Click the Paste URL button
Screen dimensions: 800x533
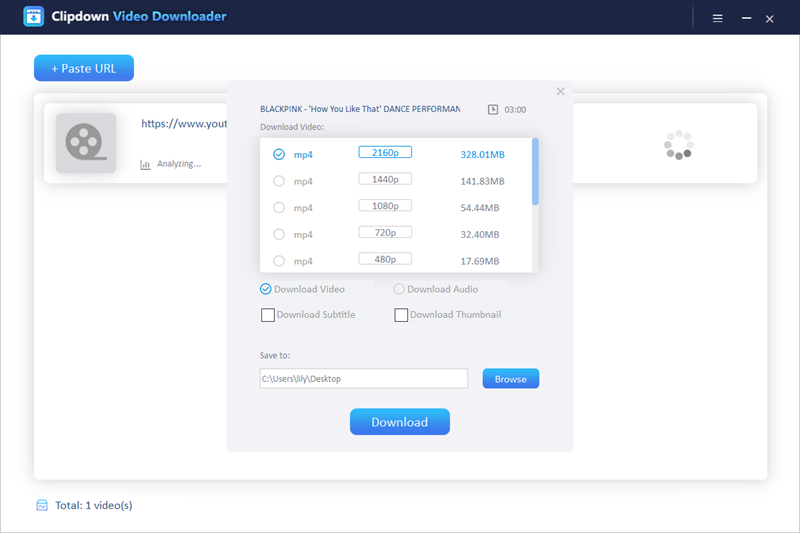coord(84,68)
